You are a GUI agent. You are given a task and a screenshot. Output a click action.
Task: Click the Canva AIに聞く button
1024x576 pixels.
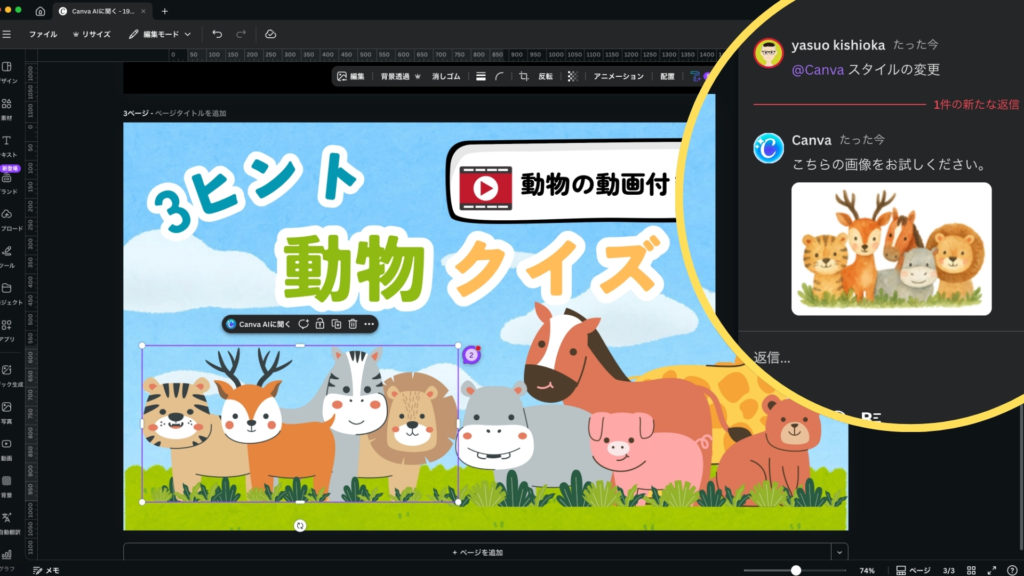click(258, 324)
